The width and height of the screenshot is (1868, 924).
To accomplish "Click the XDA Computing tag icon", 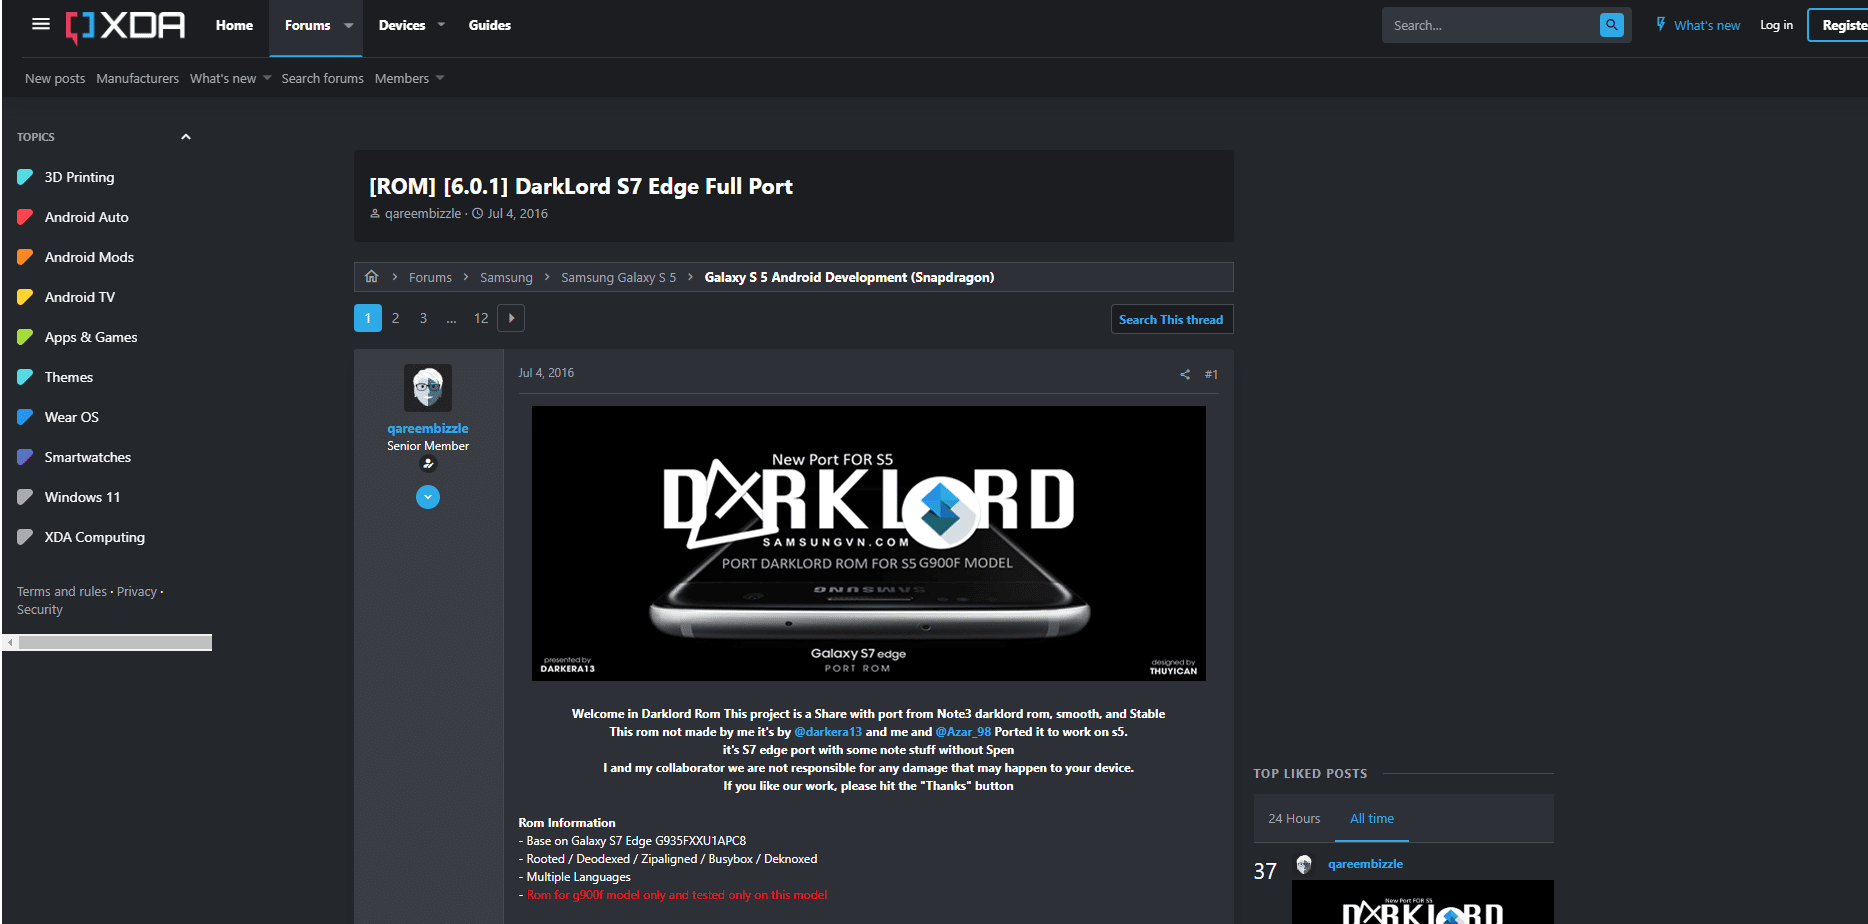I will click(25, 537).
